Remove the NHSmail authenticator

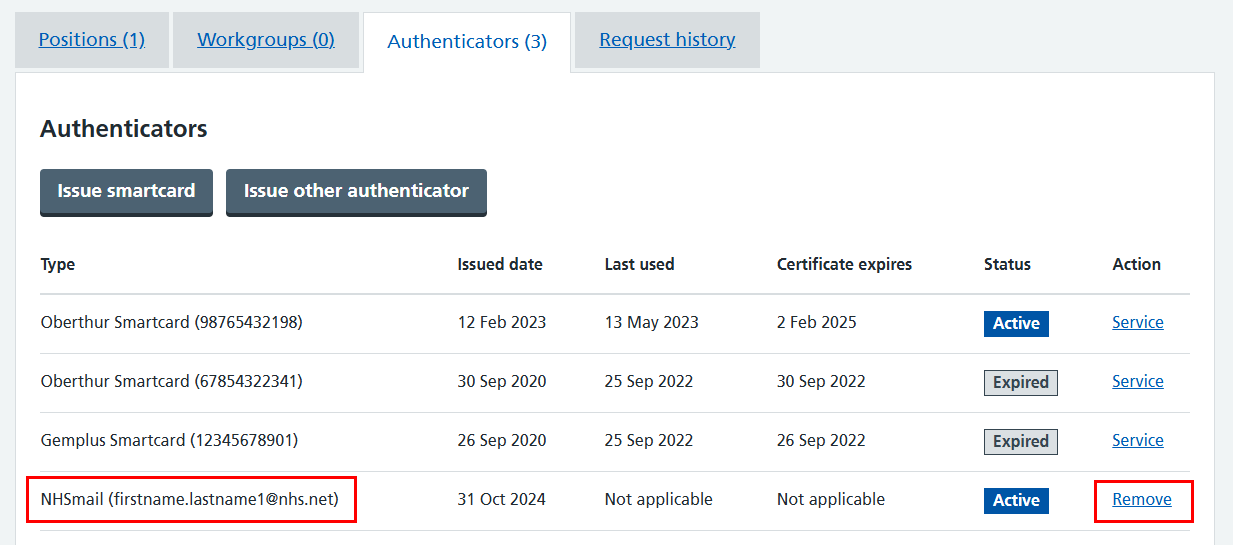1142,499
